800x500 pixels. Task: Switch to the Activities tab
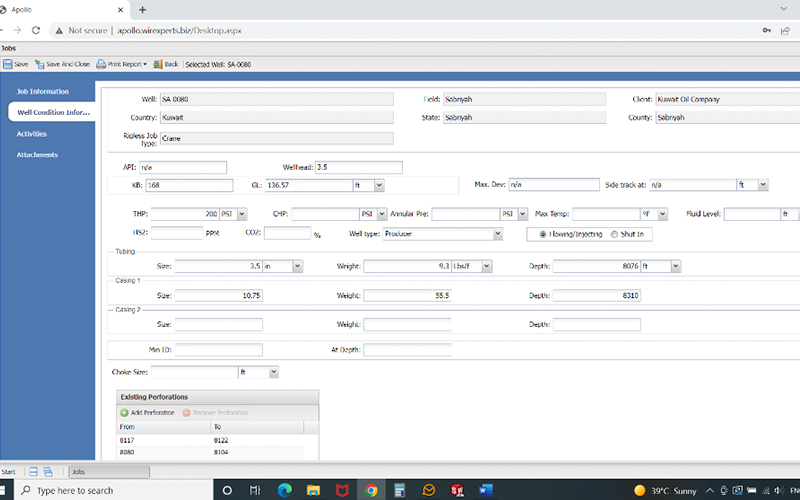click(32, 134)
